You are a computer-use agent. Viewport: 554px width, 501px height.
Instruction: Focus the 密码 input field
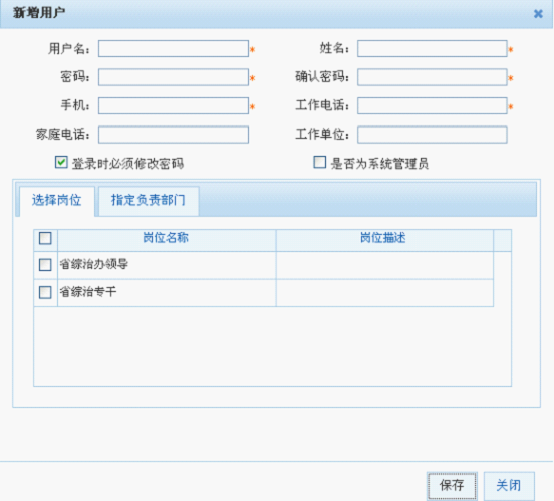(x=173, y=77)
